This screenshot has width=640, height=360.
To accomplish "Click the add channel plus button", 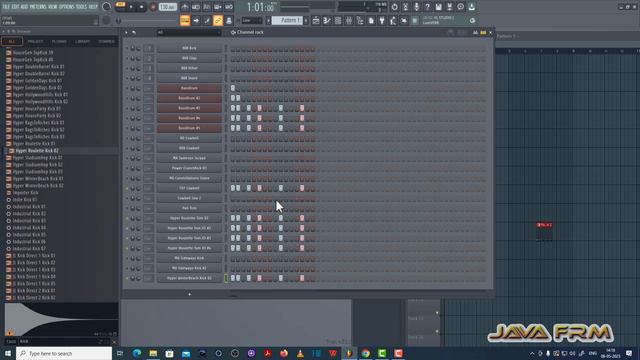I will (x=189, y=294).
